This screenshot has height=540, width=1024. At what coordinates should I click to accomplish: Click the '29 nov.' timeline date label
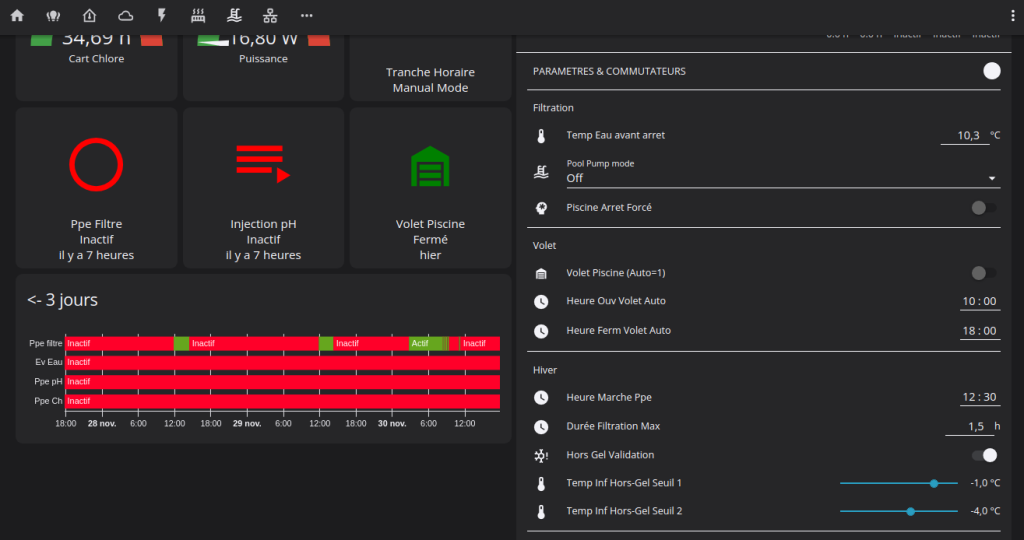[x=247, y=424]
